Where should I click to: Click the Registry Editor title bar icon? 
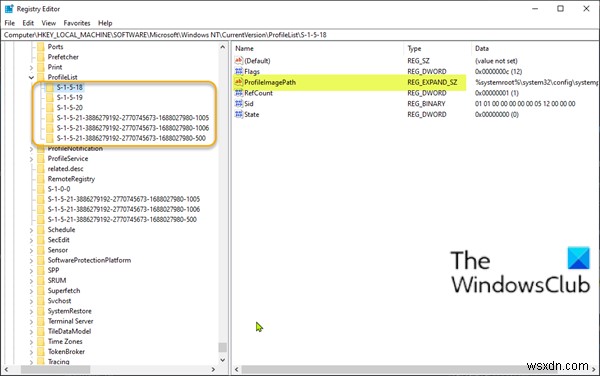tap(9, 8)
